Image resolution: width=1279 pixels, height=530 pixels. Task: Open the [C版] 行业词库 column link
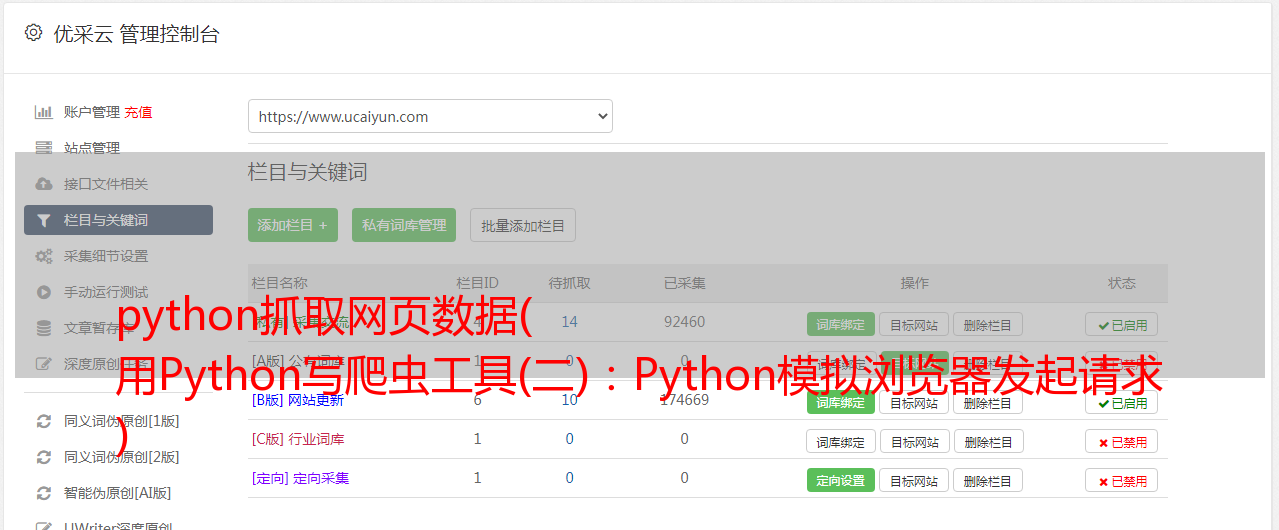pos(298,439)
